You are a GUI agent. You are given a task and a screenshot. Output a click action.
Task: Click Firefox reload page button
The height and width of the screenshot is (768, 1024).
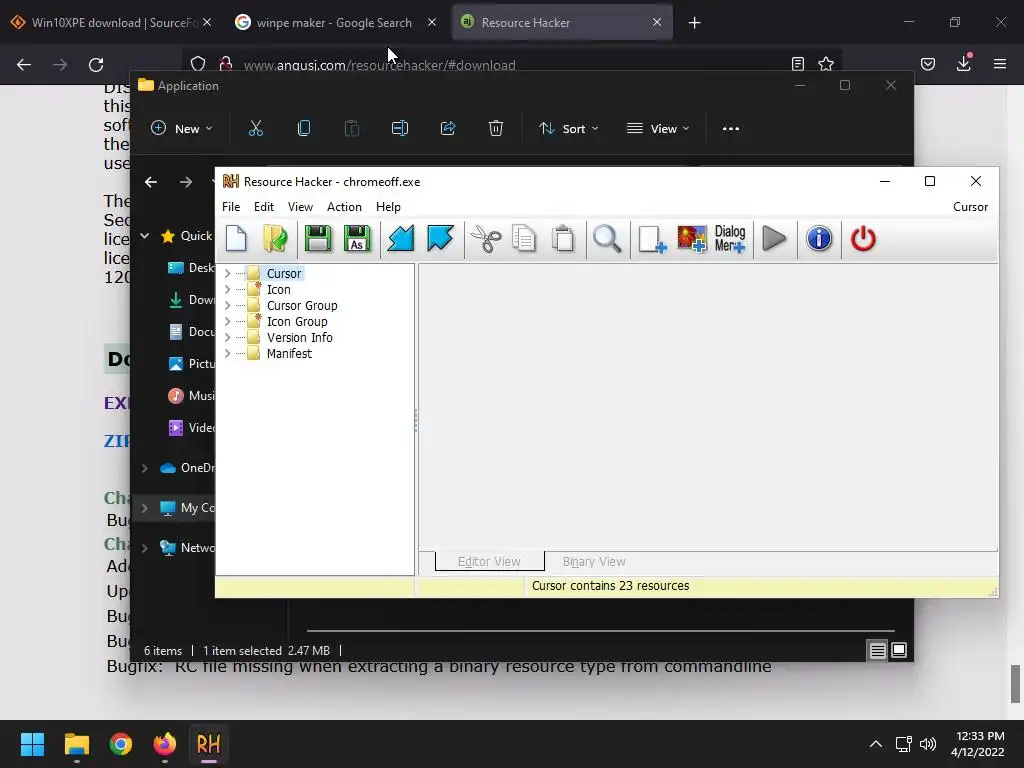[x=96, y=65]
